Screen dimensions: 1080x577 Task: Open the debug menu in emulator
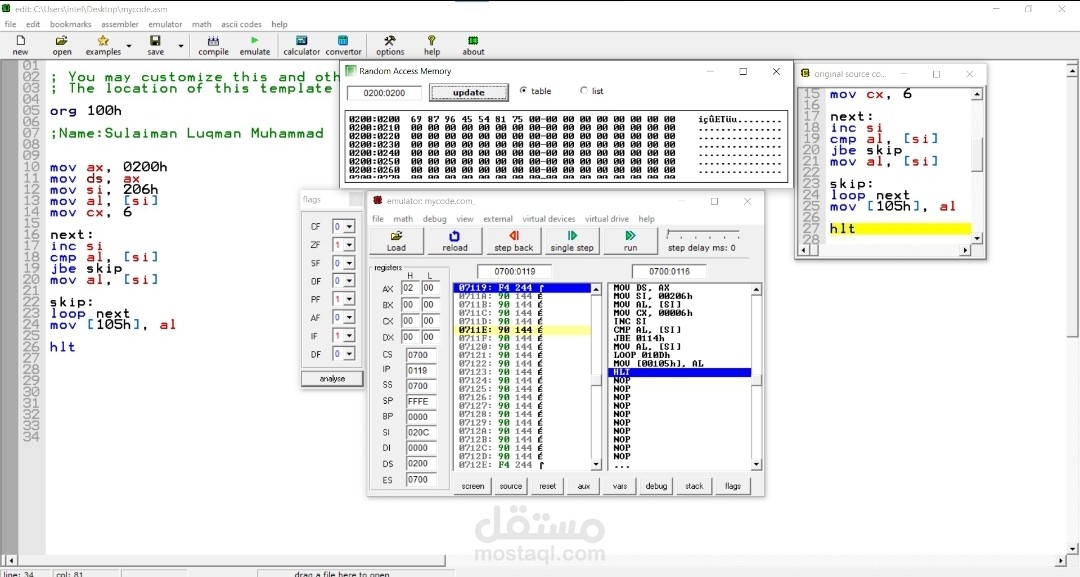click(x=435, y=219)
